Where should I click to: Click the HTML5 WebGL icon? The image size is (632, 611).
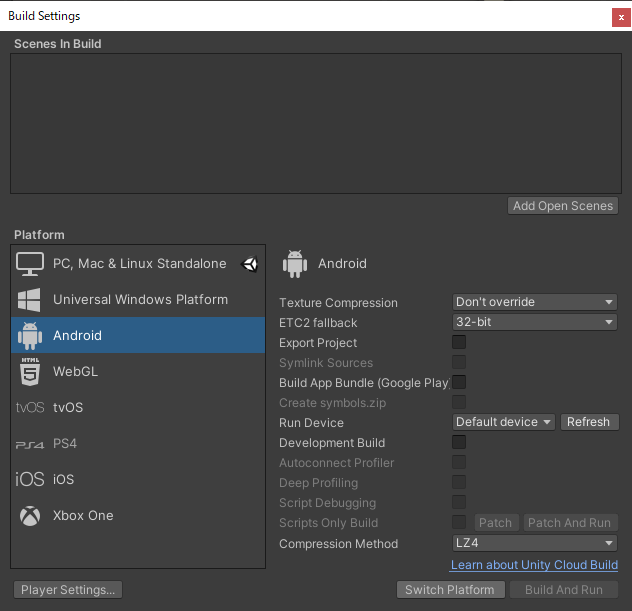[x=30, y=371]
